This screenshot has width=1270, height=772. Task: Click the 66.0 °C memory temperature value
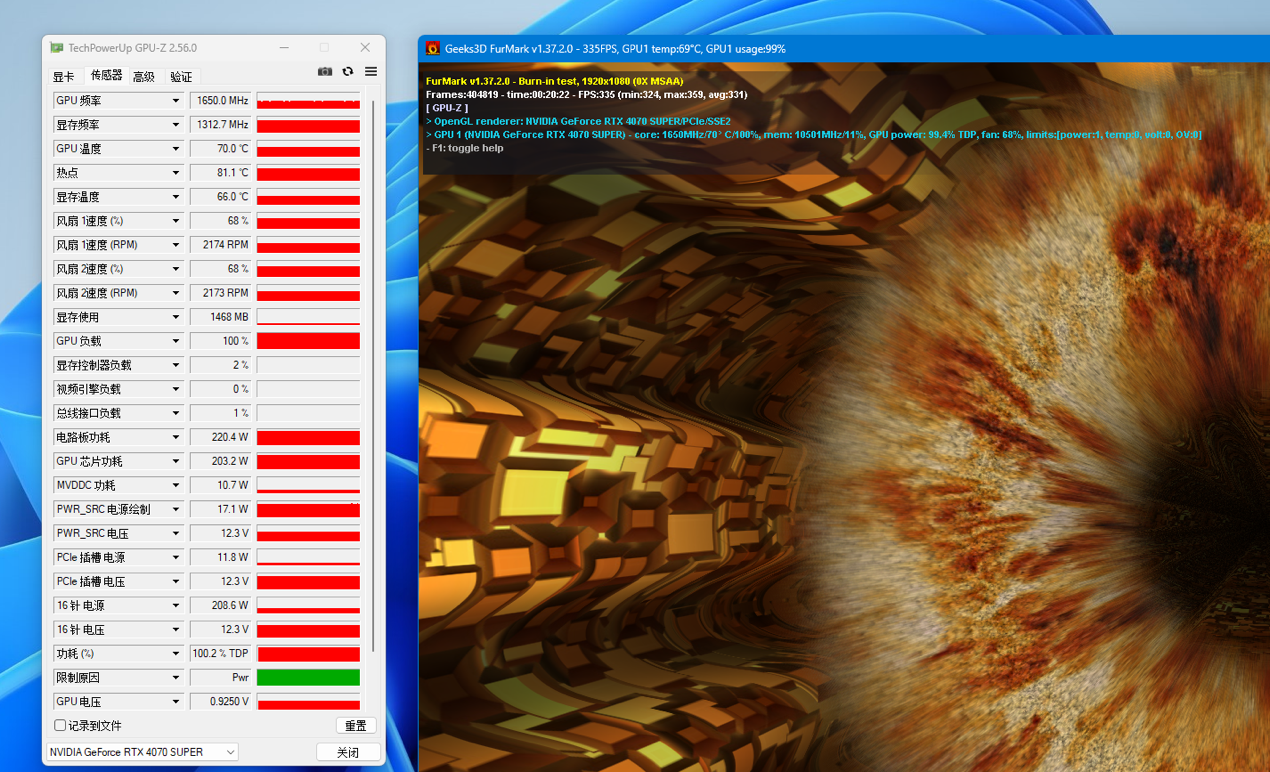[220, 197]
